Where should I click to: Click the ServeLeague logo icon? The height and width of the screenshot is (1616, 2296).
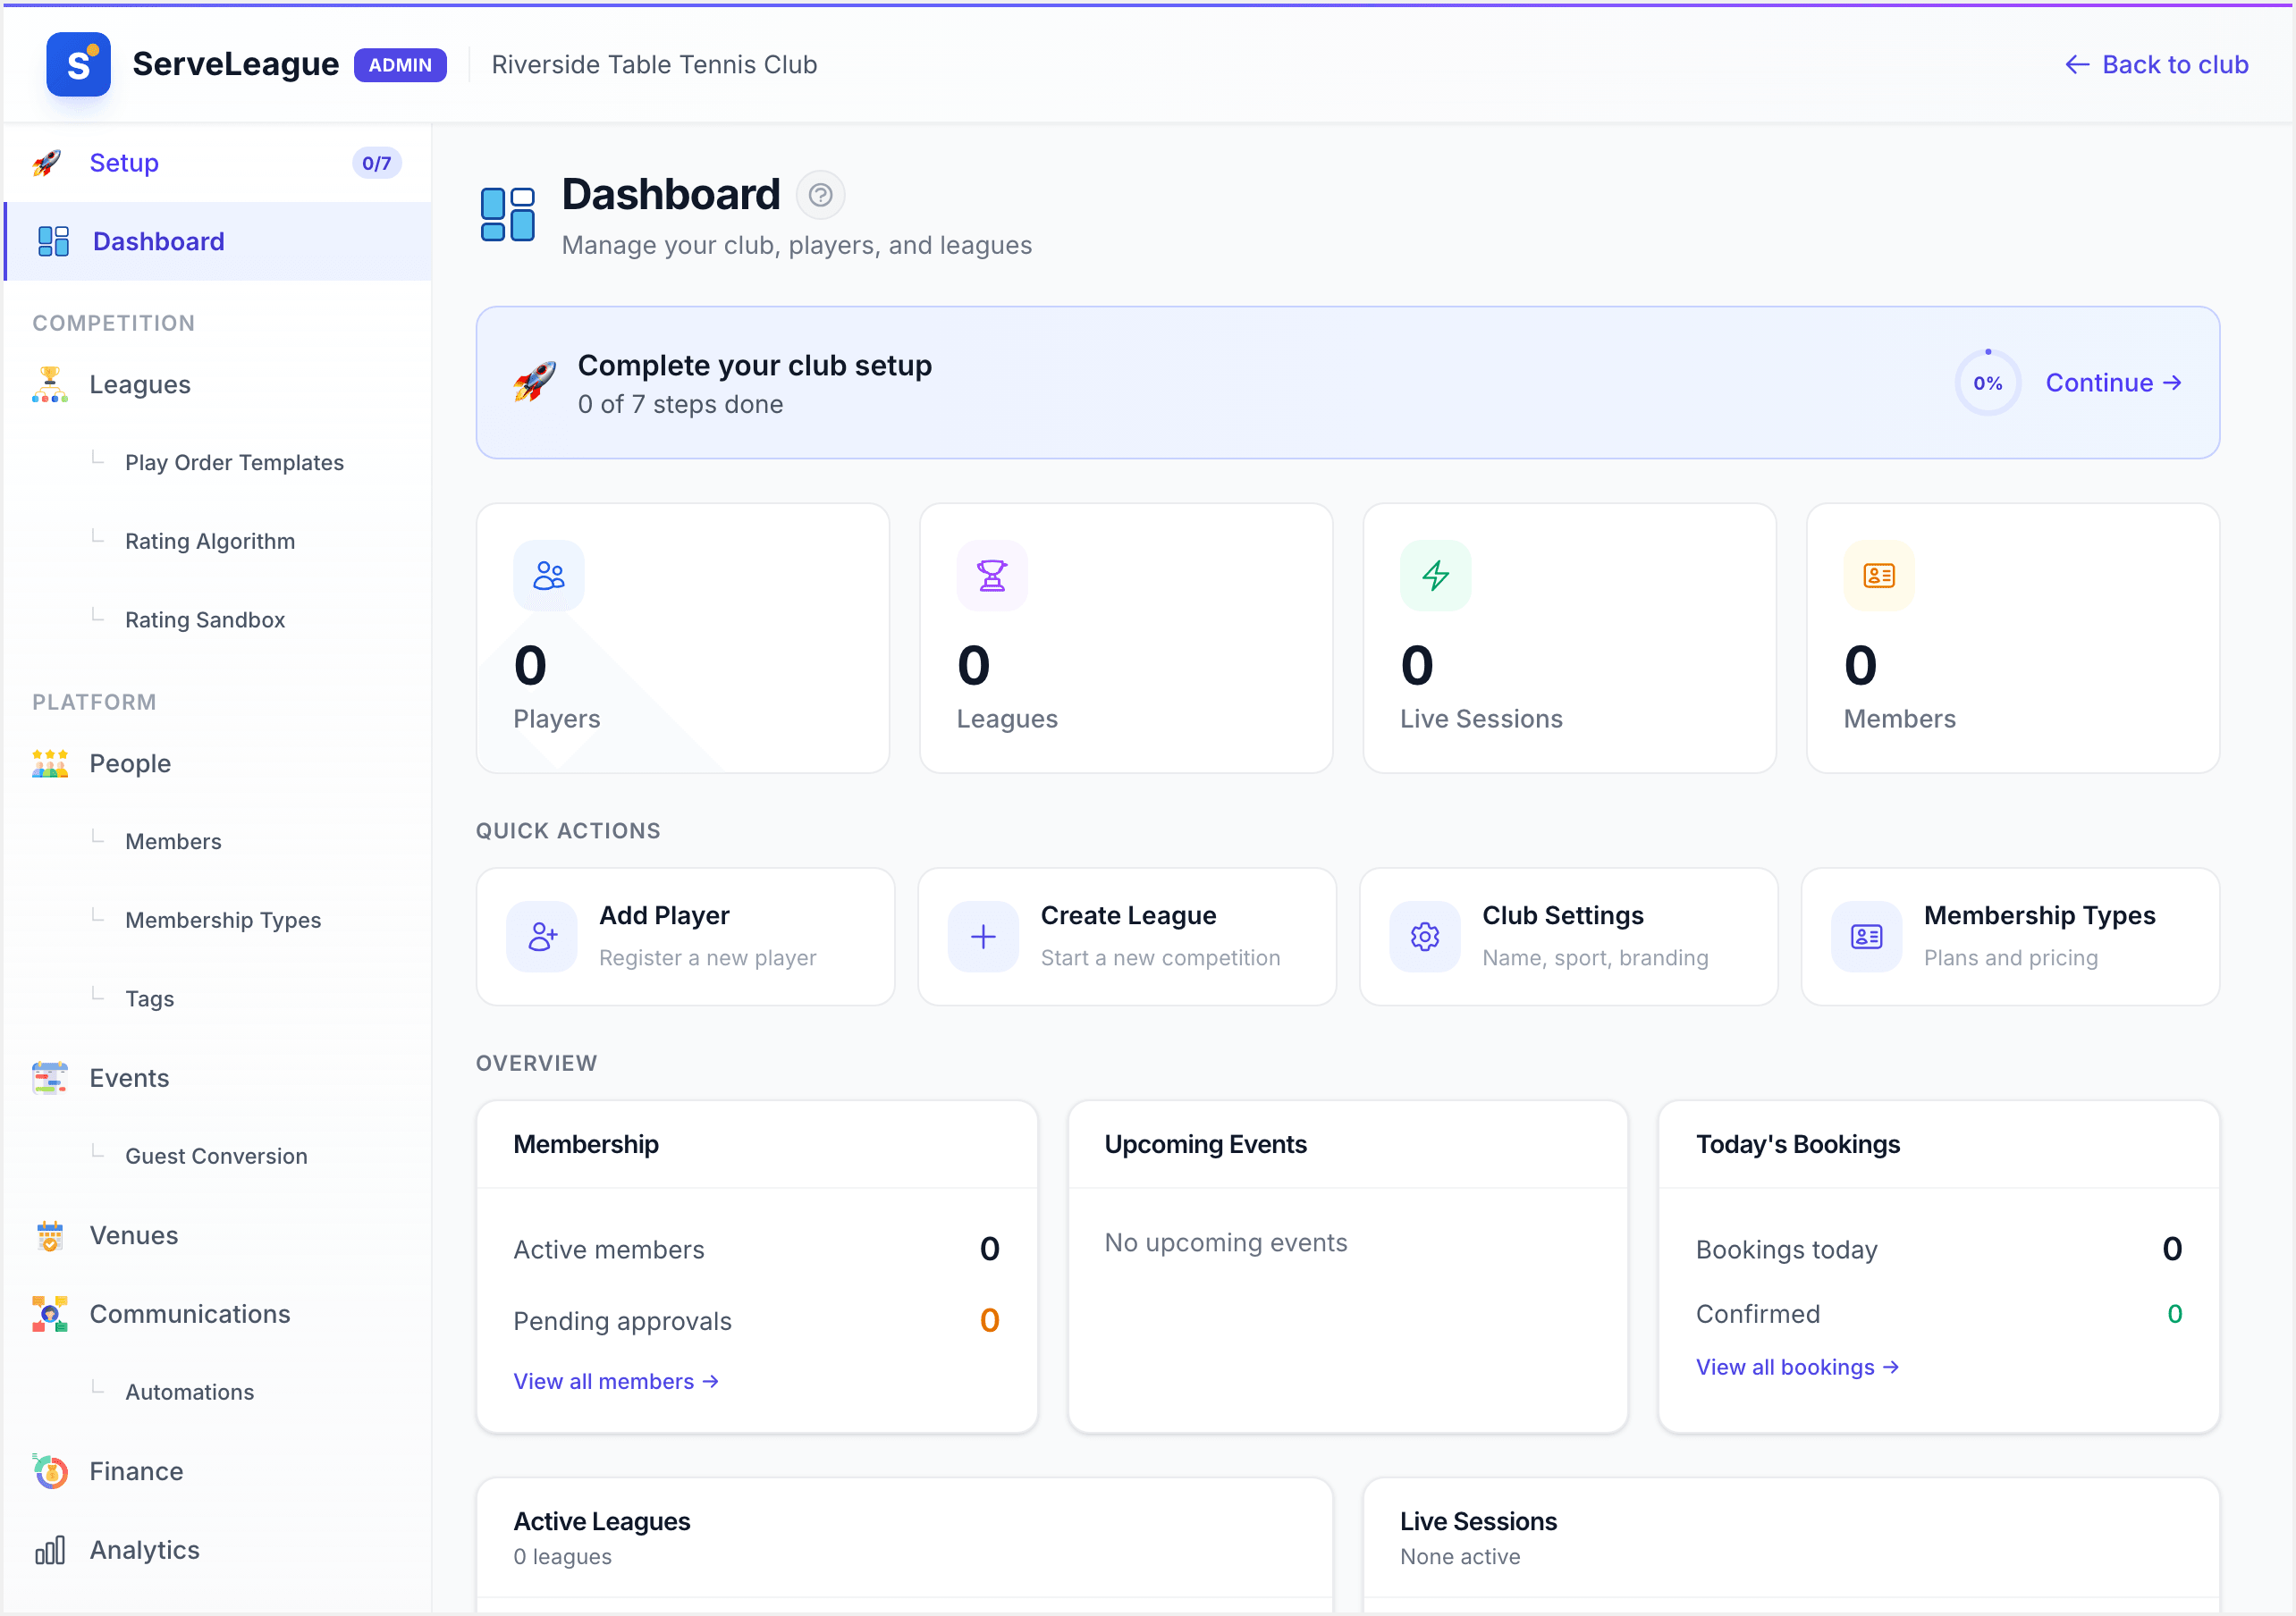[x=78, y=64]
